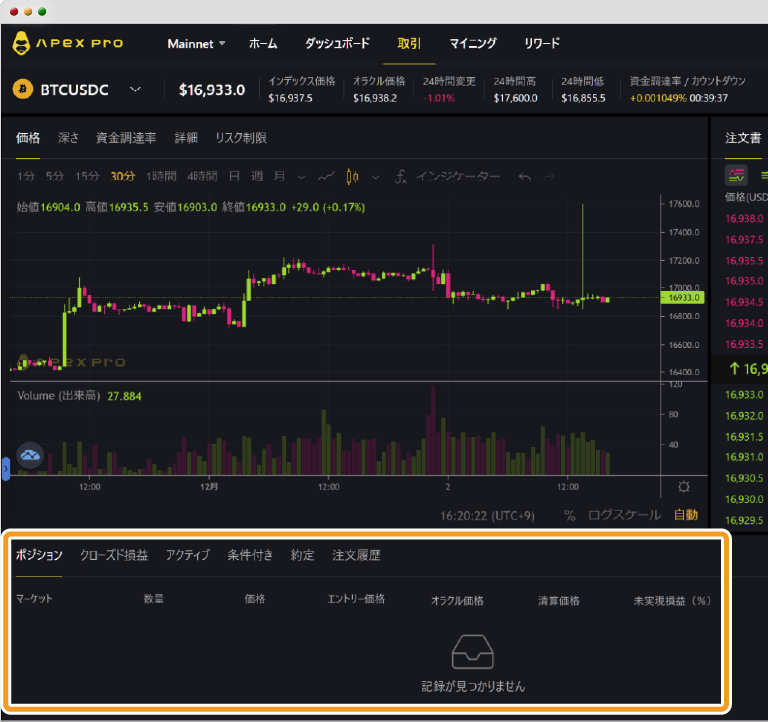Select the 注文書 order book tab
The width and height of the screenshot is (768, 722).
coord(743,138)
